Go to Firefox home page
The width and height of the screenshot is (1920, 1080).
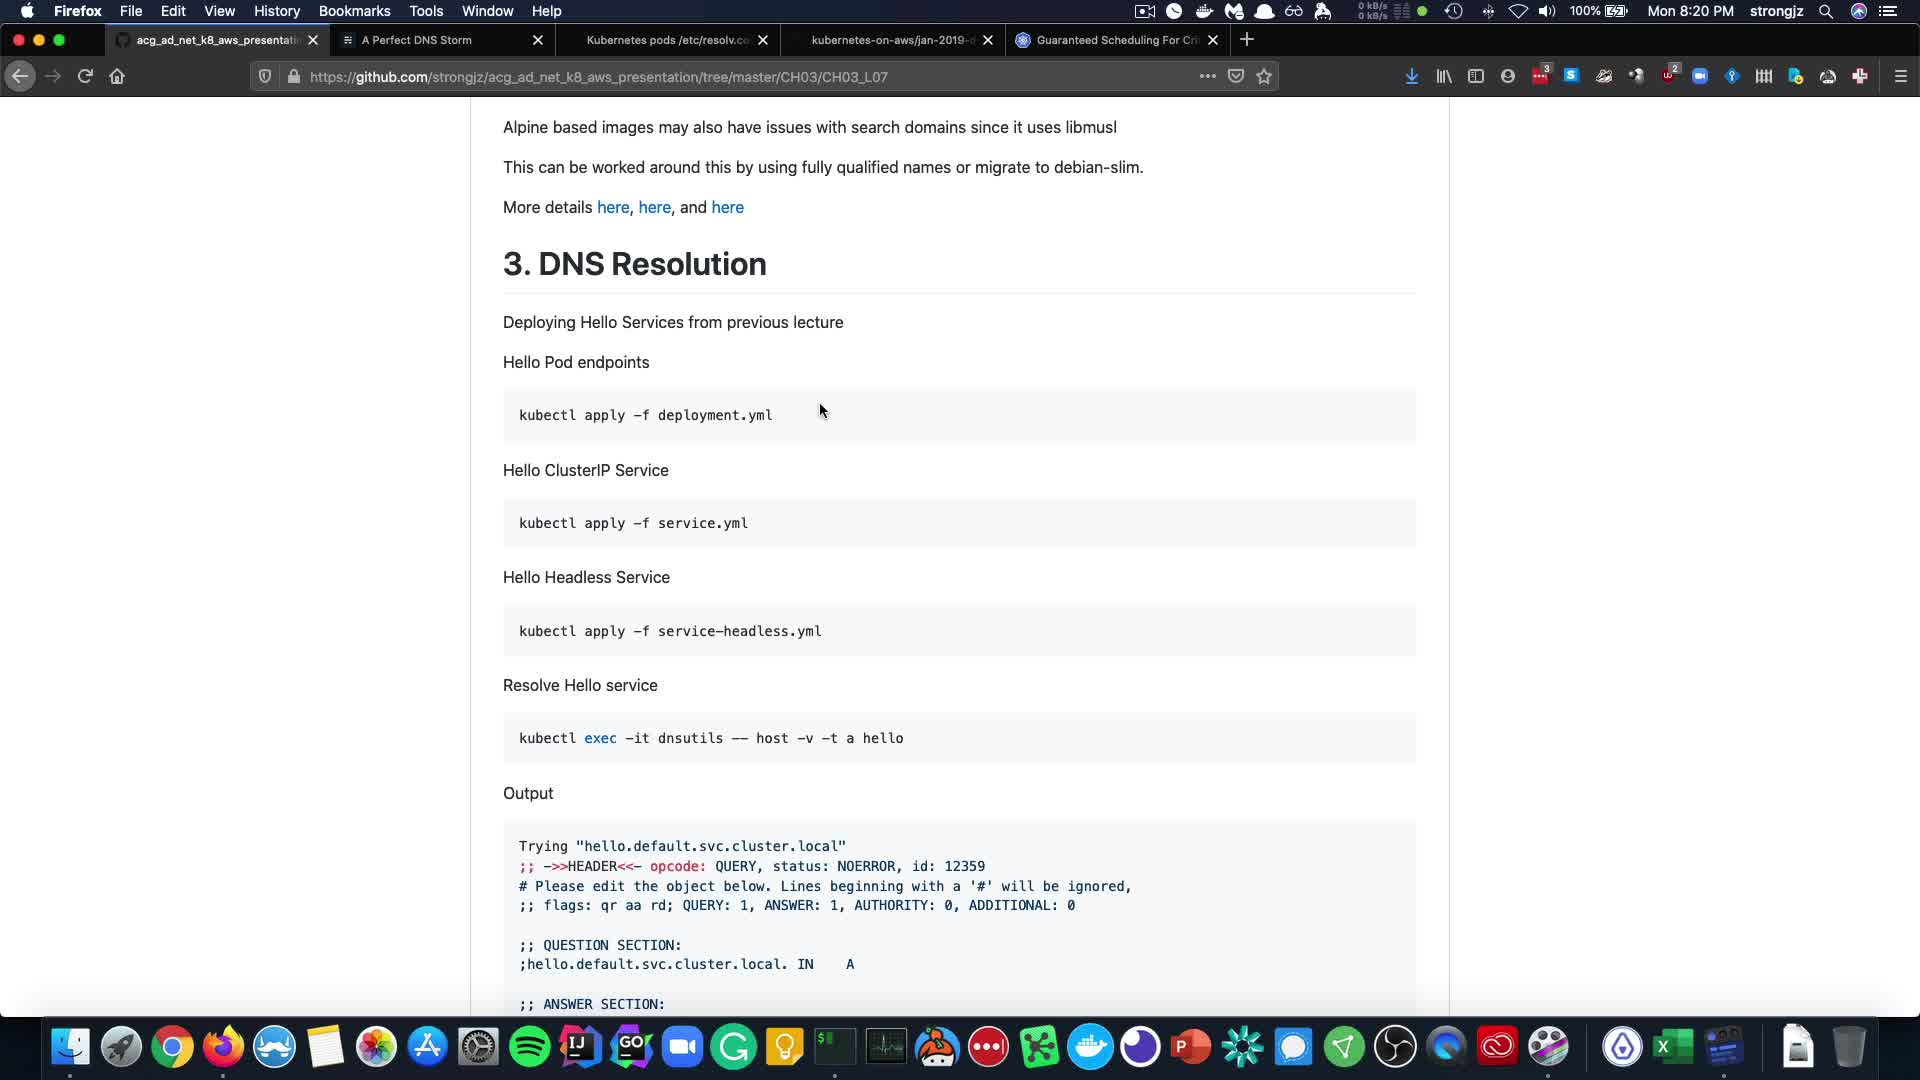point(117,76)
